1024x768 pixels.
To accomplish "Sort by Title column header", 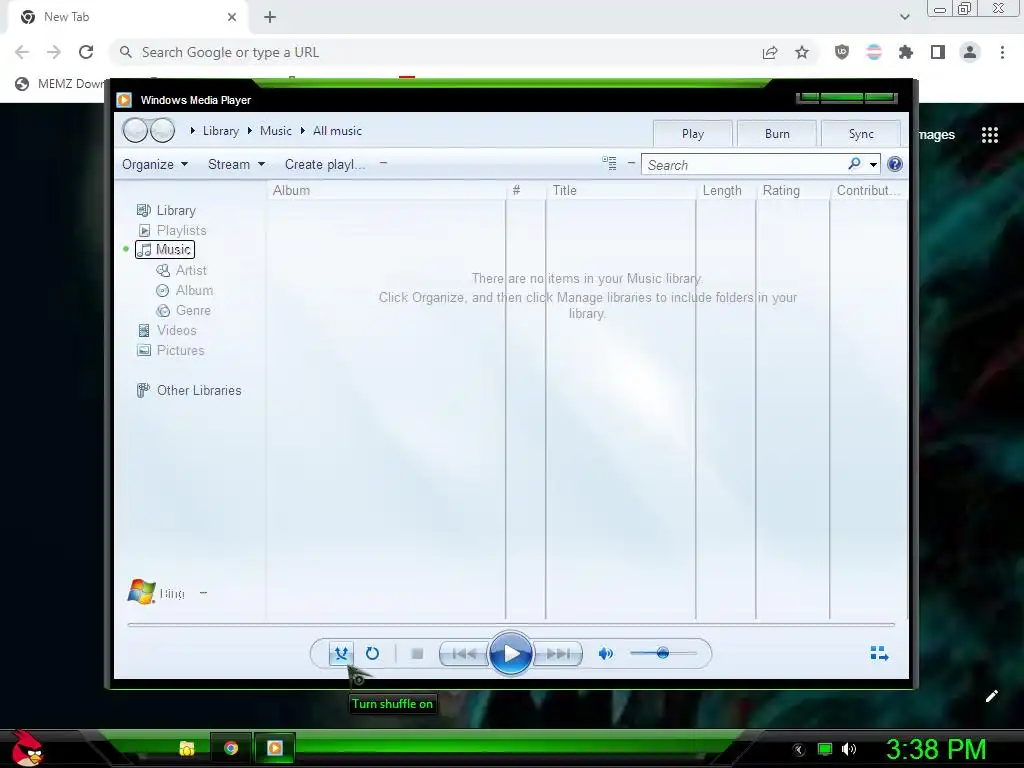I will point(620,191).
